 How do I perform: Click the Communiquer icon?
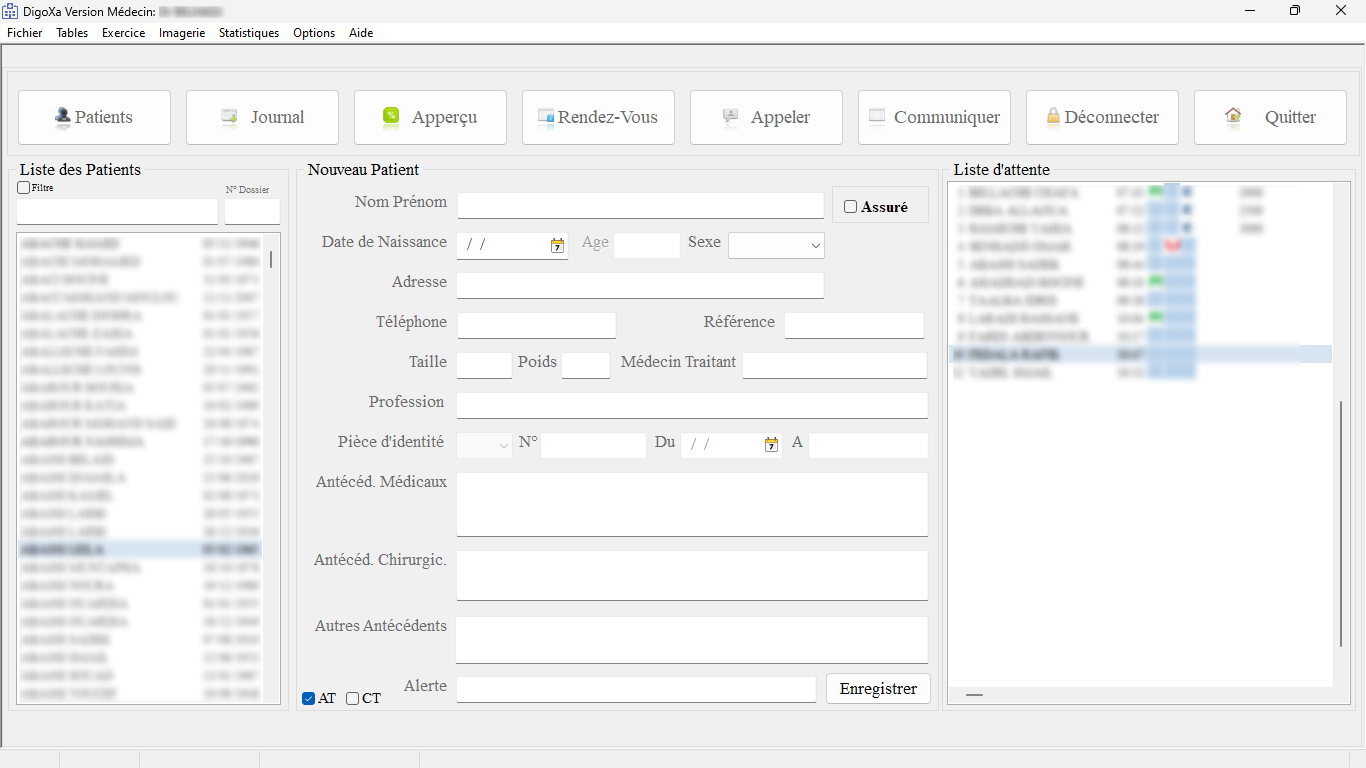(x=877, y=117)
